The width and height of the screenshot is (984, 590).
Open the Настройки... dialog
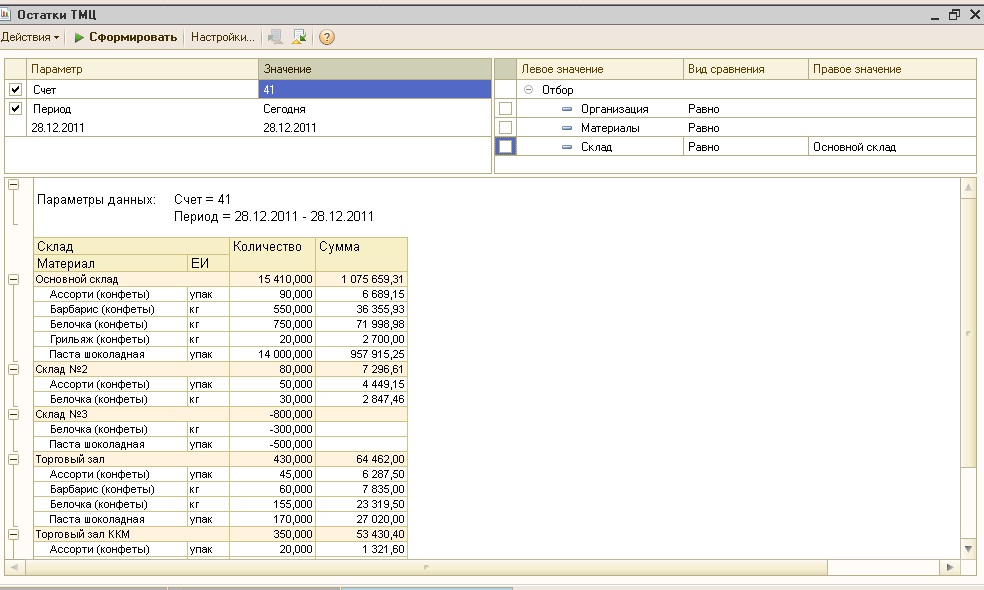click(x=223, y=37)
